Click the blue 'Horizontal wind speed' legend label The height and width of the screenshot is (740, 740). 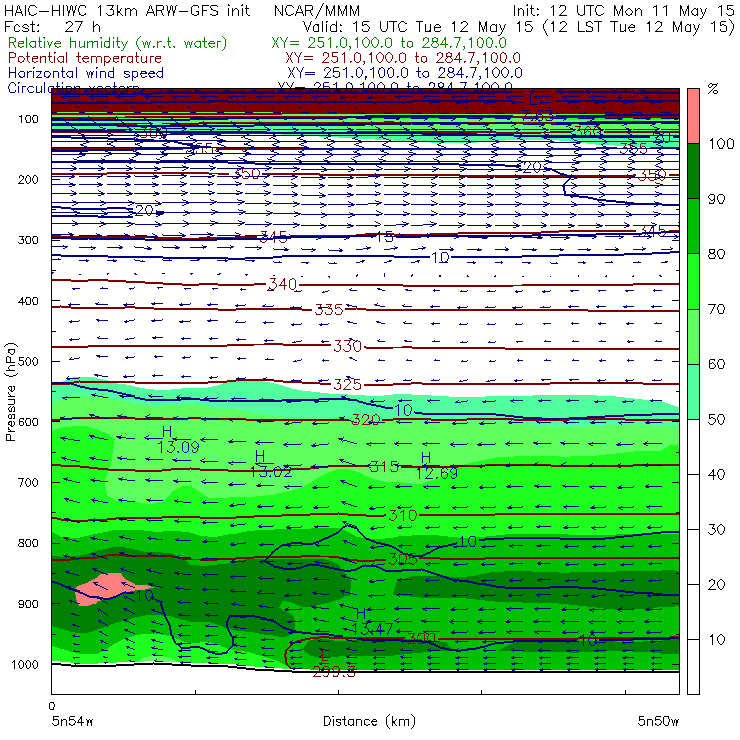click(x=86, y=73)
